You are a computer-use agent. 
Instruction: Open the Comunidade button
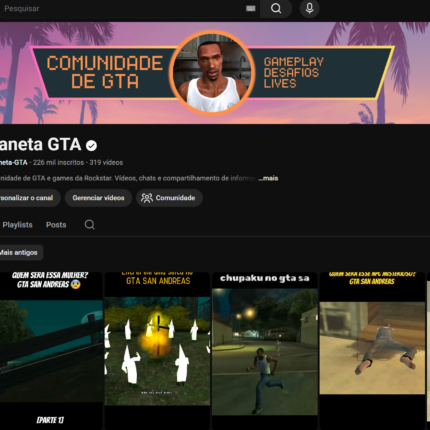click(169, 198)
